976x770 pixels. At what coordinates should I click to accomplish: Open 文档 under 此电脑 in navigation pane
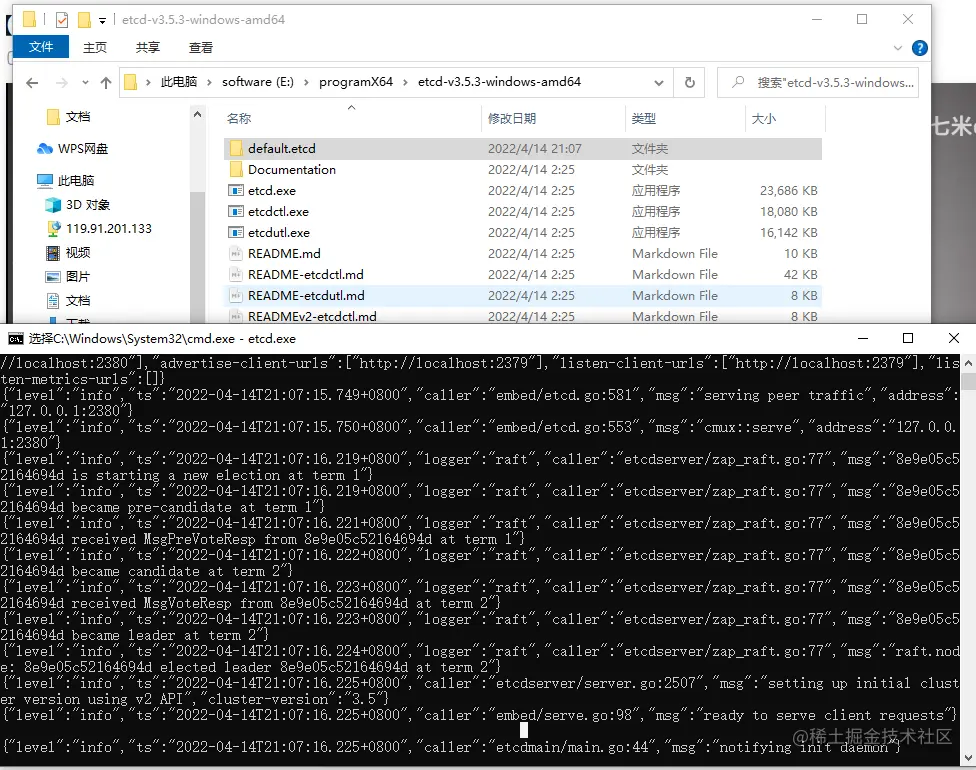68,301
